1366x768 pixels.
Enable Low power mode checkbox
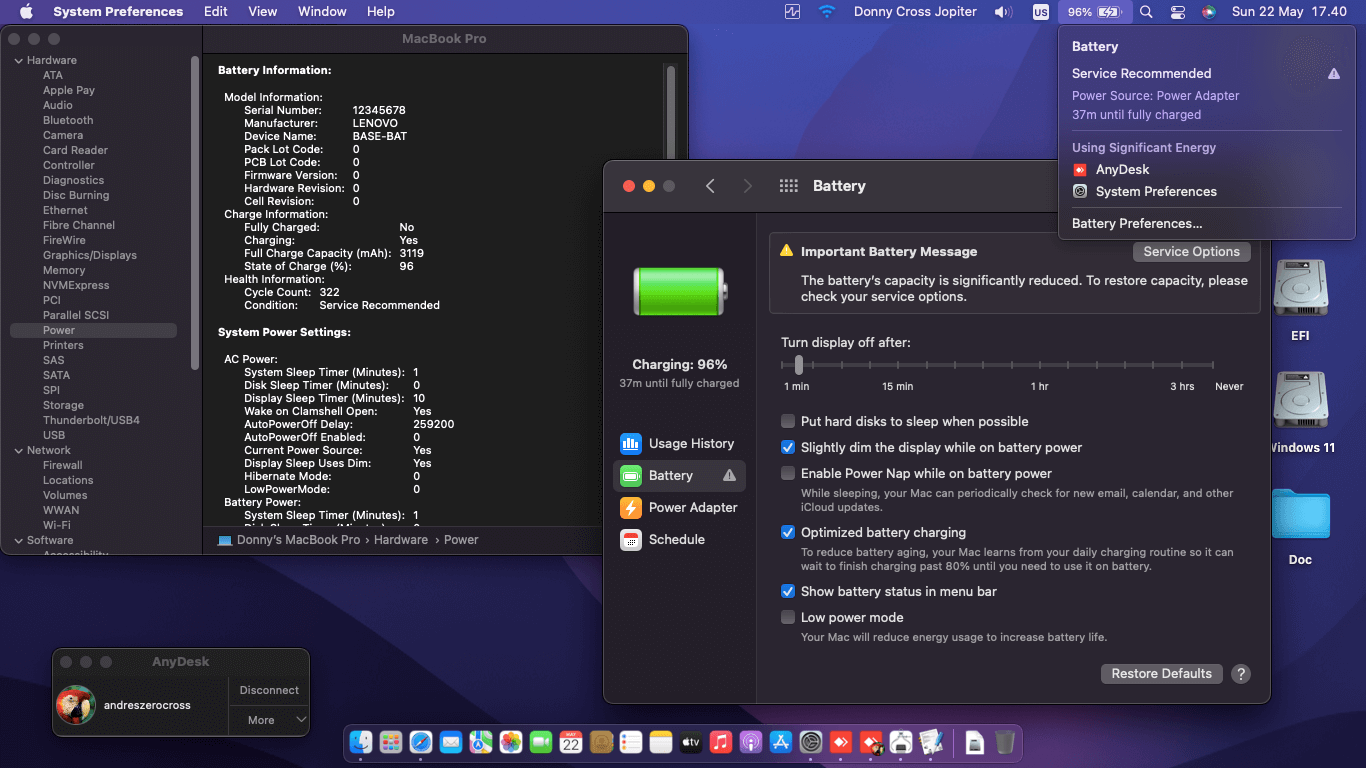tap(788, 618)
